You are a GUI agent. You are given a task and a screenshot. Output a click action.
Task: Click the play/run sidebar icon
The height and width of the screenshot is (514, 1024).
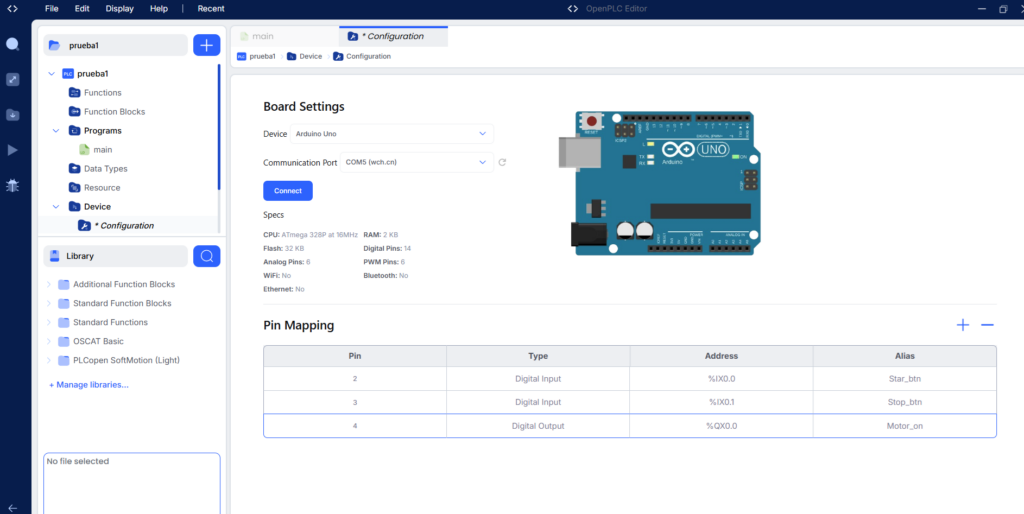(x=12, y=150)
